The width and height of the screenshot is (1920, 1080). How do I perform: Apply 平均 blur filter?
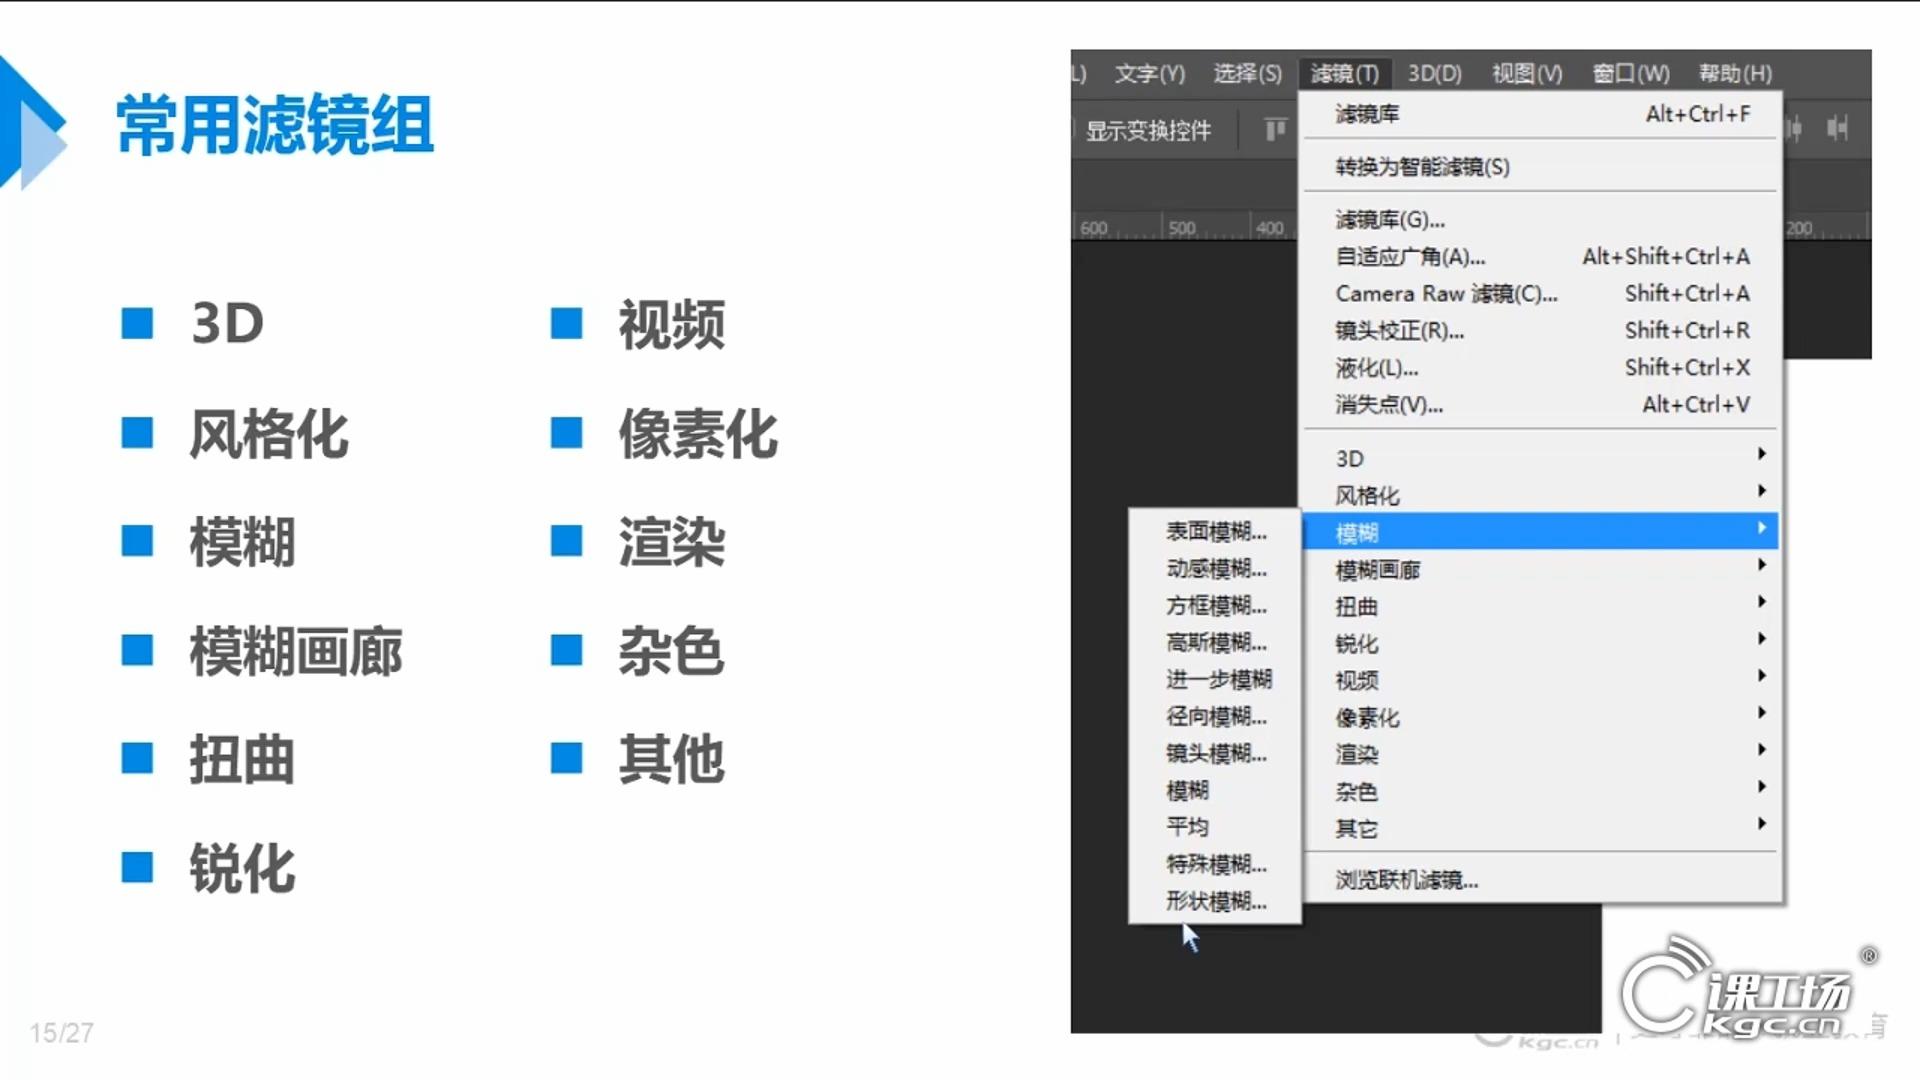(1215, 827)
